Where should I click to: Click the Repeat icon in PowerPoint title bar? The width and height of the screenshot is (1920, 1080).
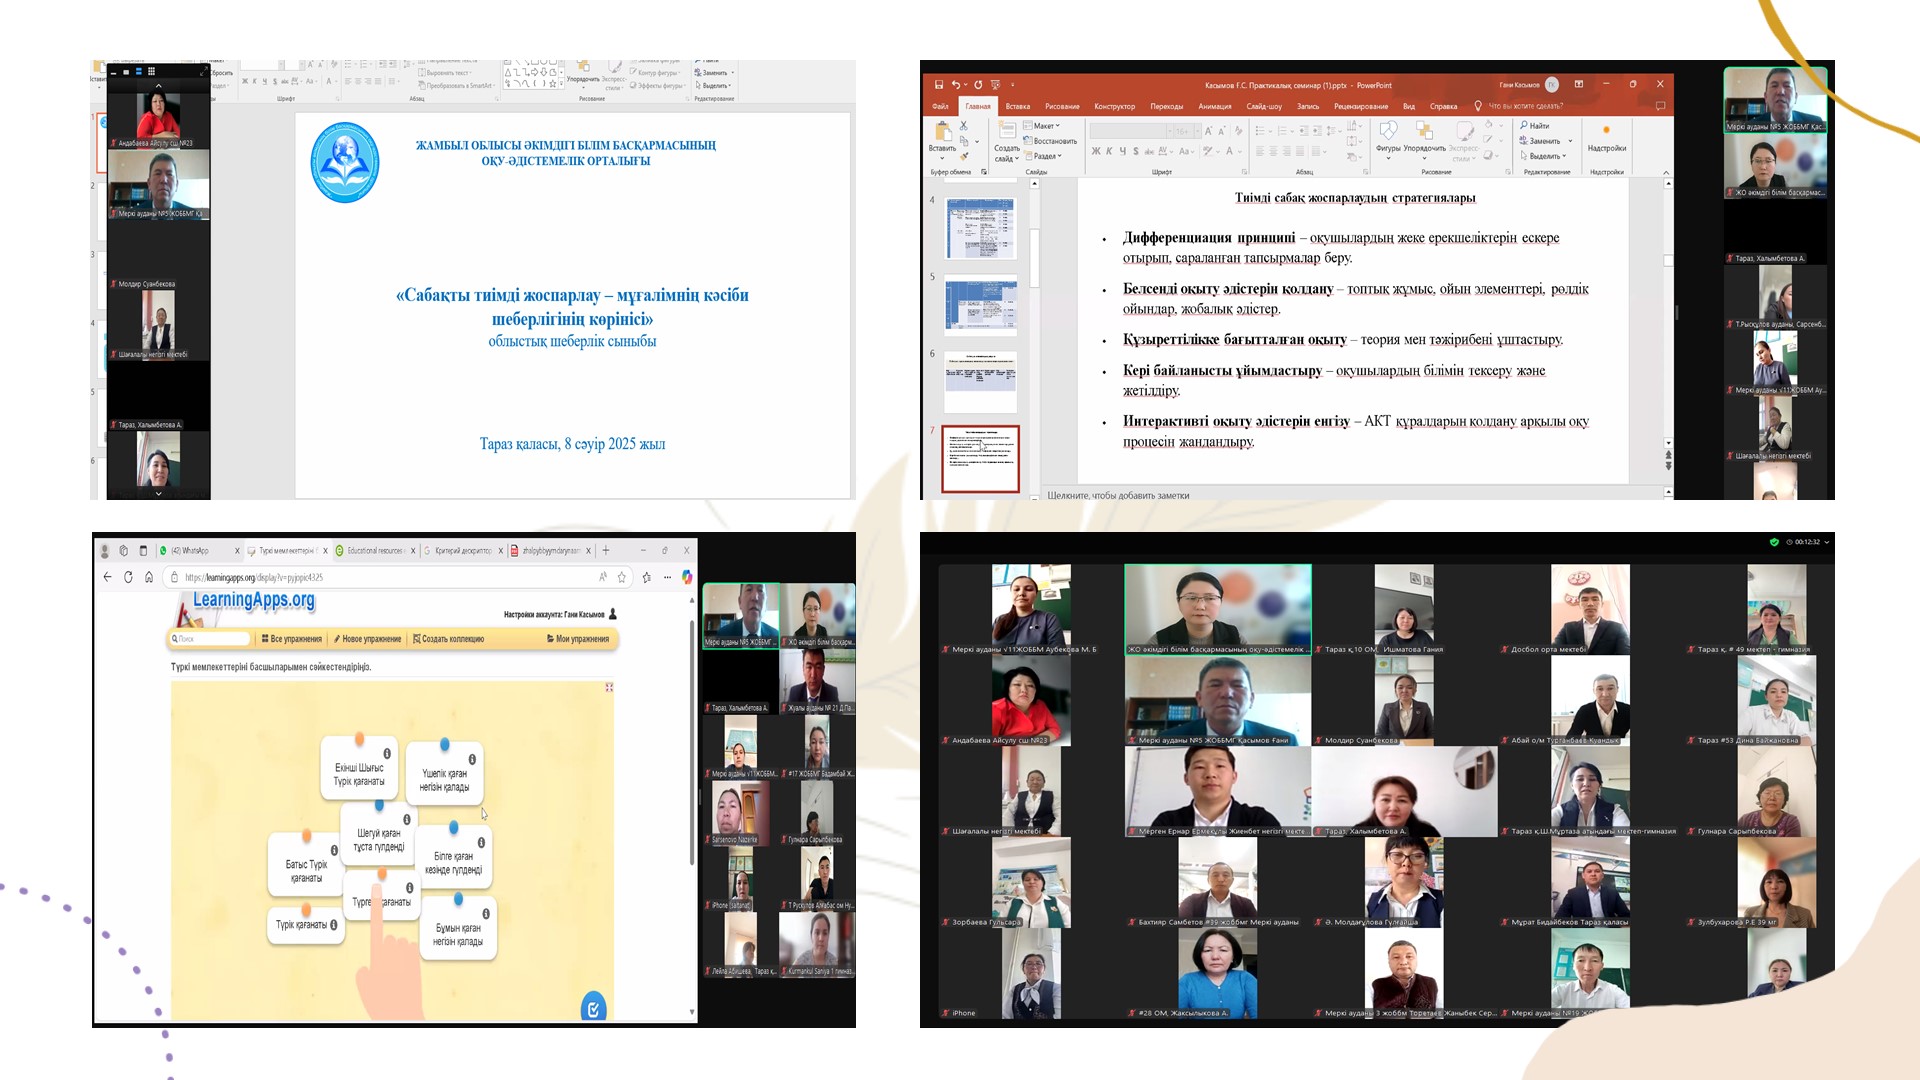pyautogui.click(x=978, y=85)
